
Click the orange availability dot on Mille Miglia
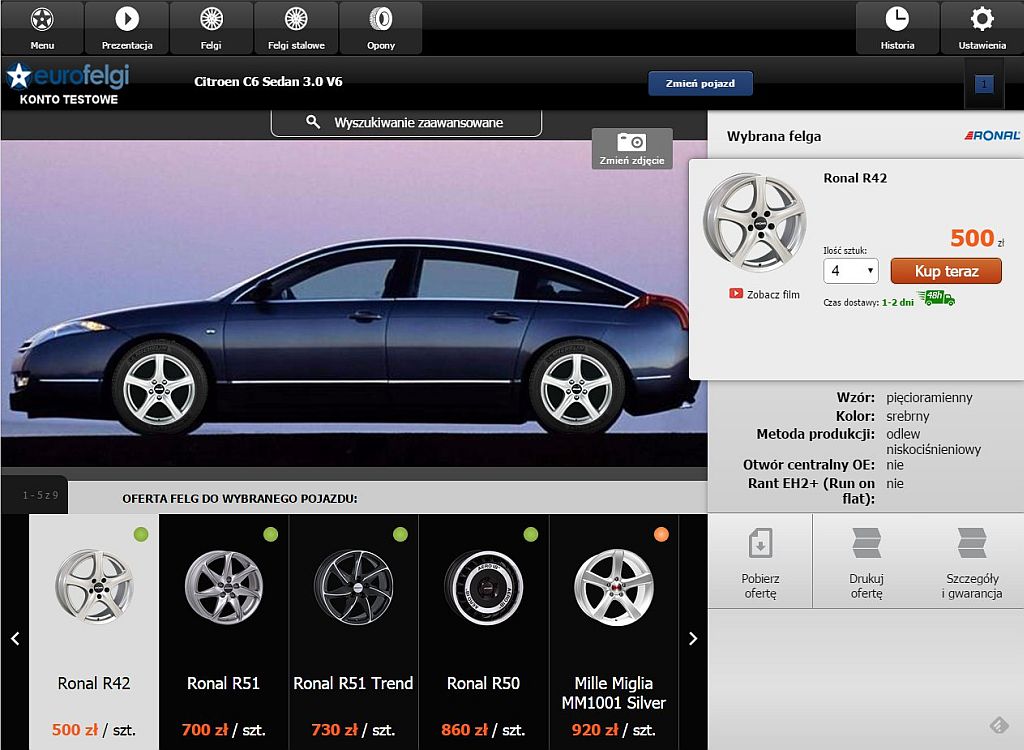tap(661, 534)
